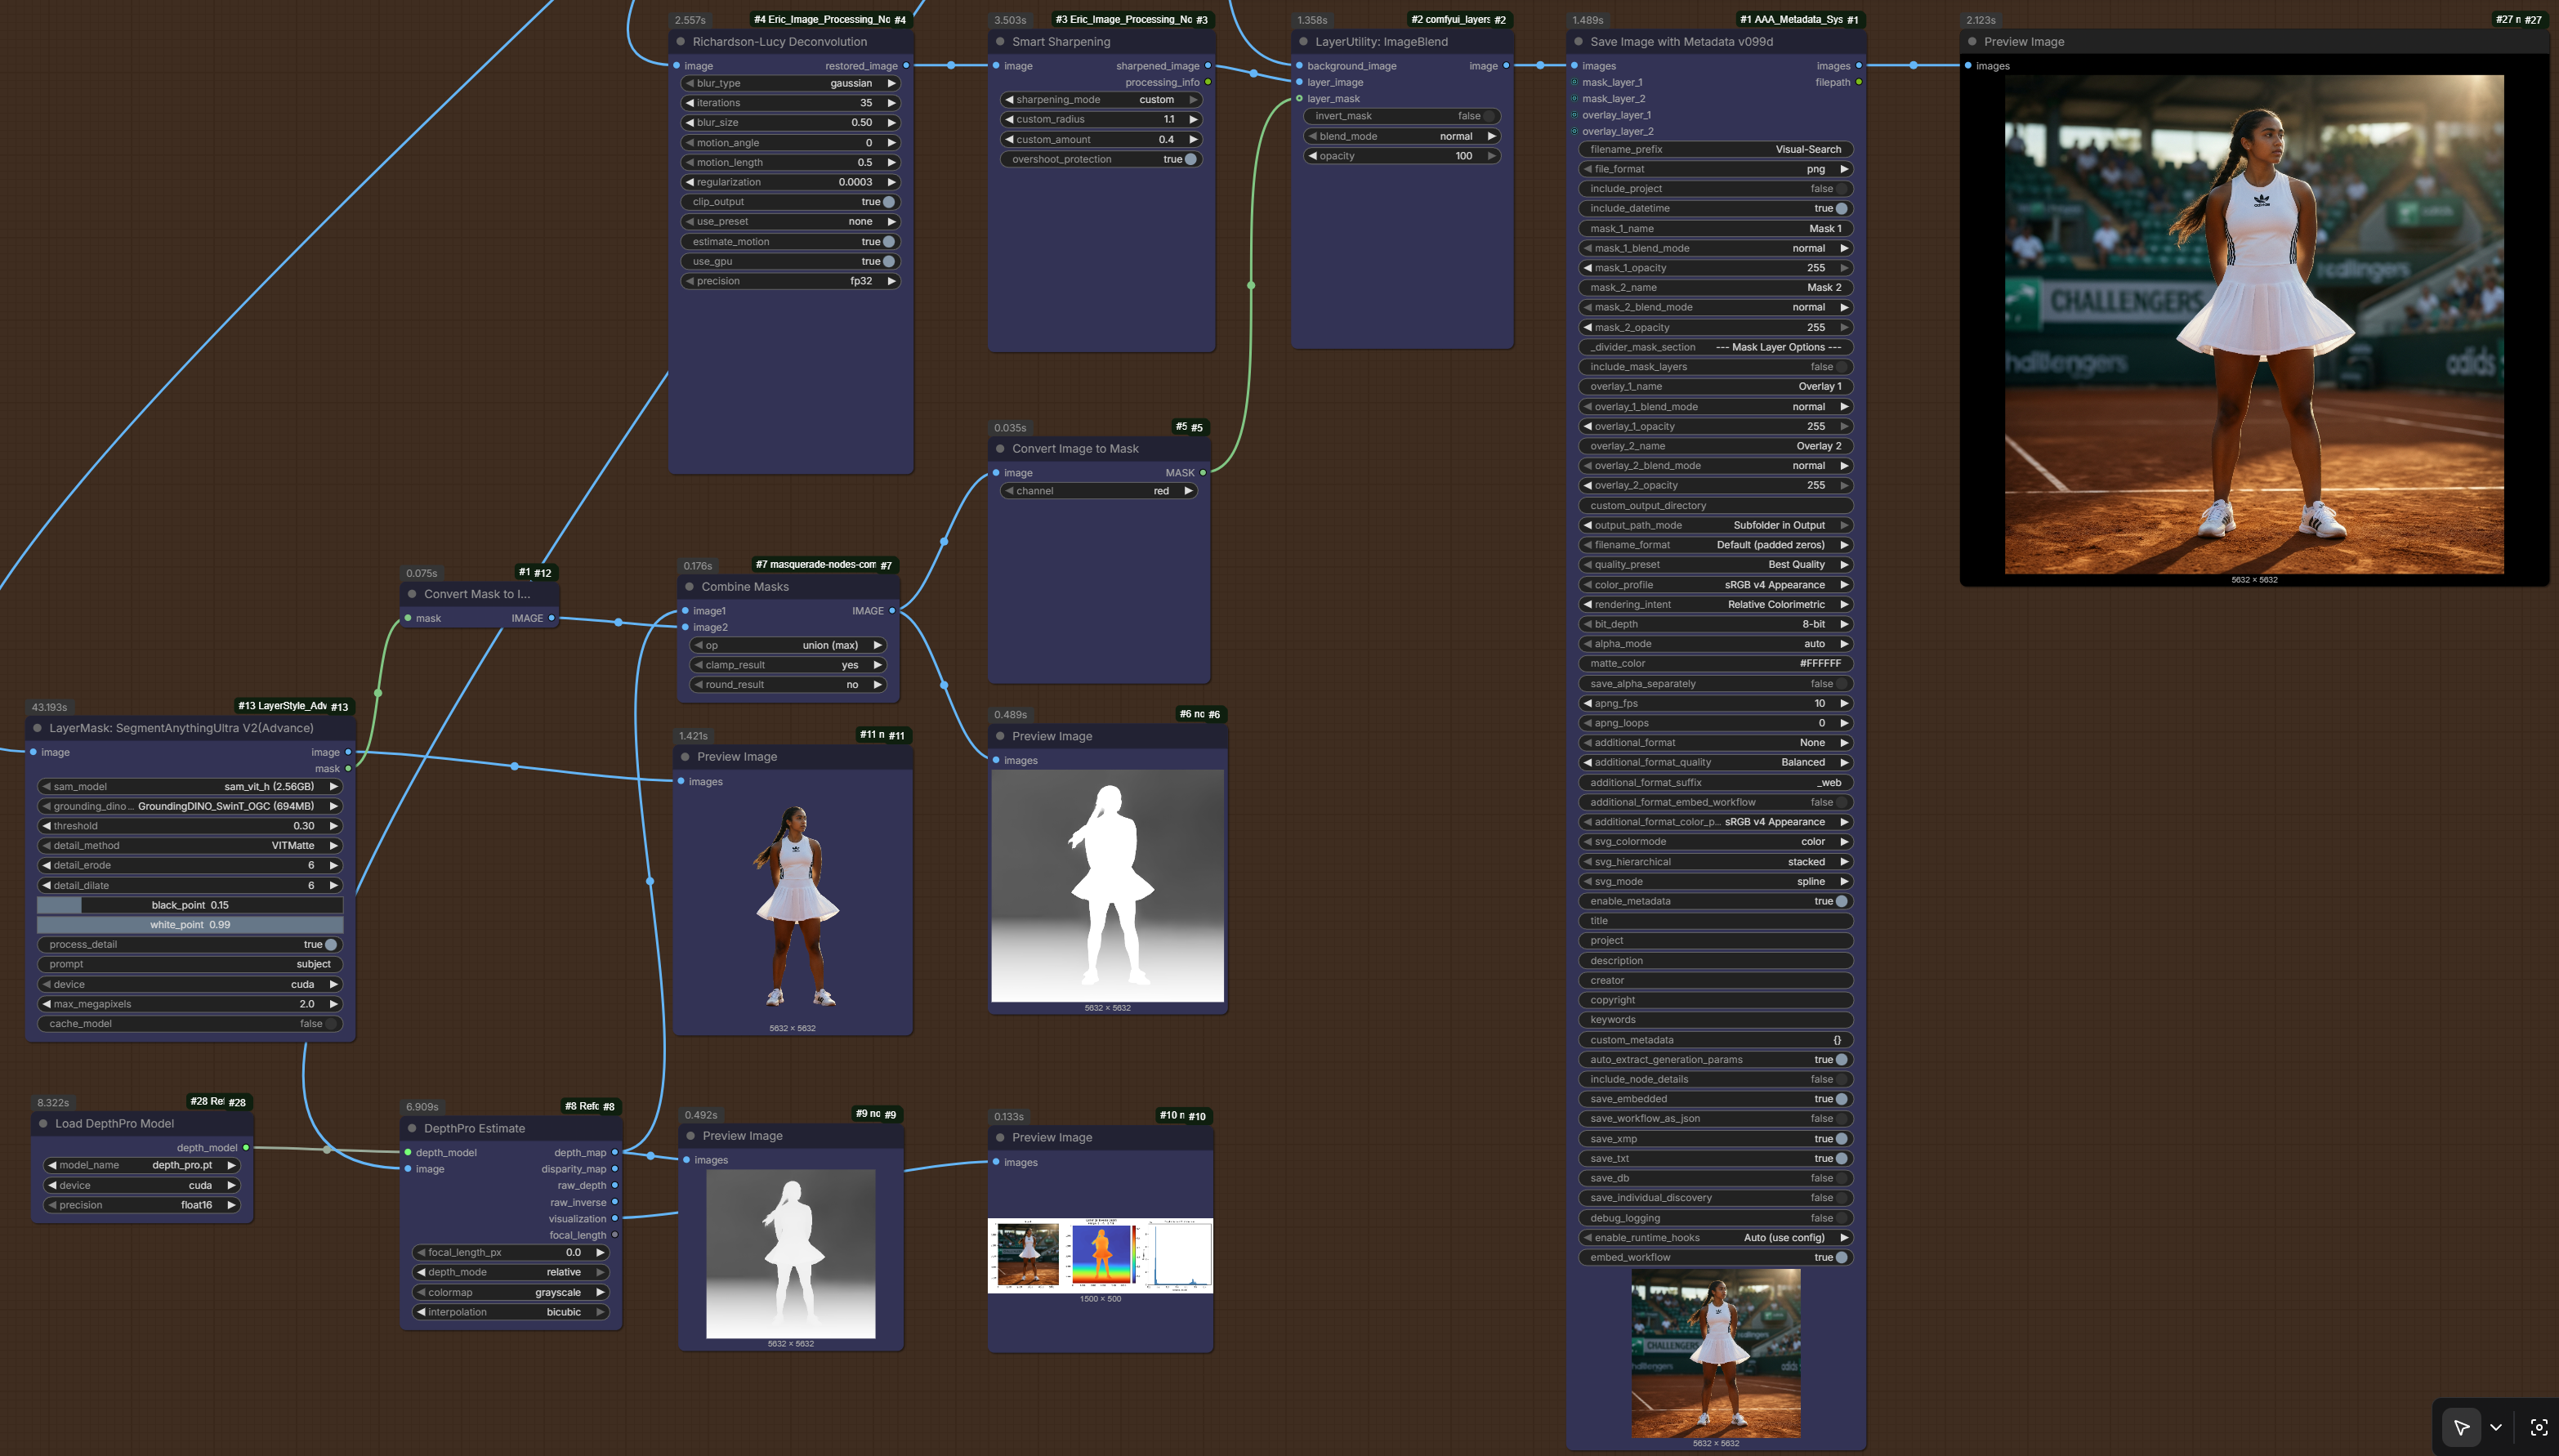Click the matte_color #FFFFFF field
Screen dimensions: 2559x1456
pos(1715,663)
